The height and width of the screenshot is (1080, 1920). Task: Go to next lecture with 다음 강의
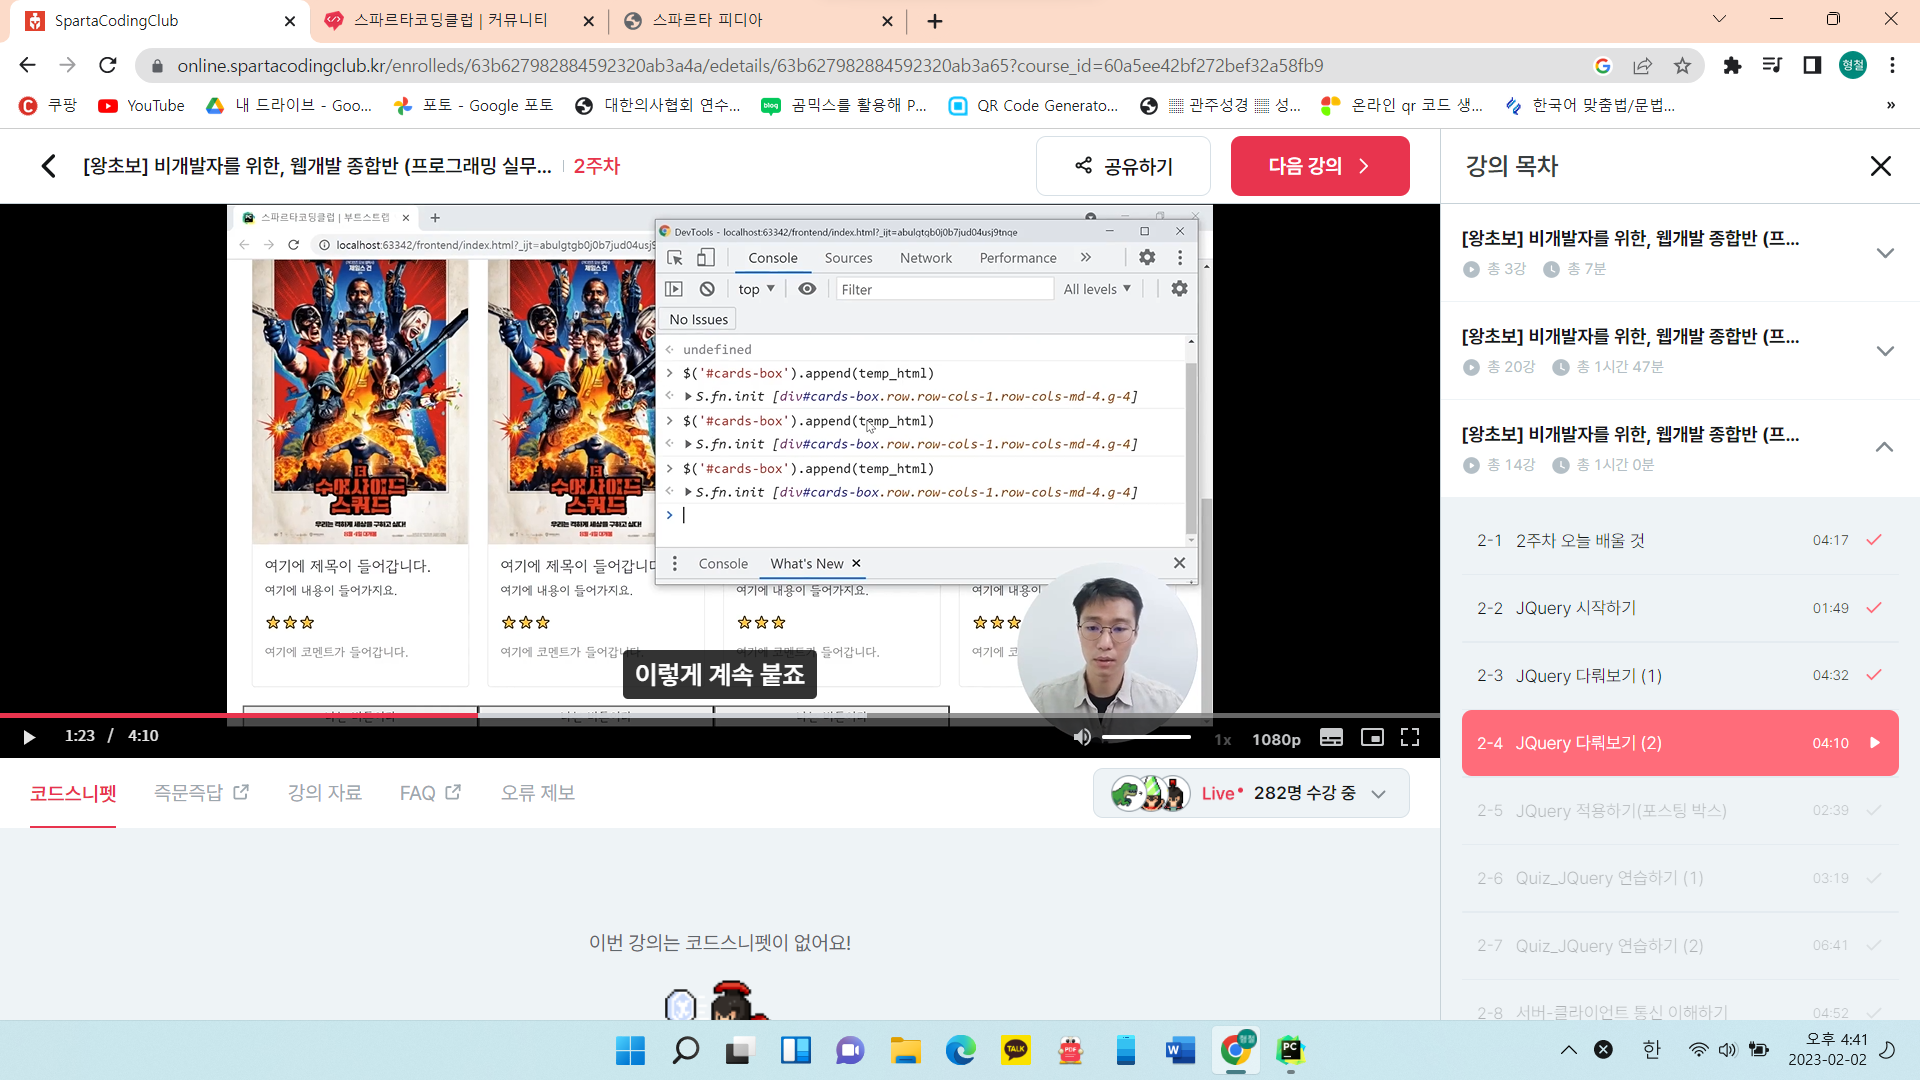point(1319,166)
